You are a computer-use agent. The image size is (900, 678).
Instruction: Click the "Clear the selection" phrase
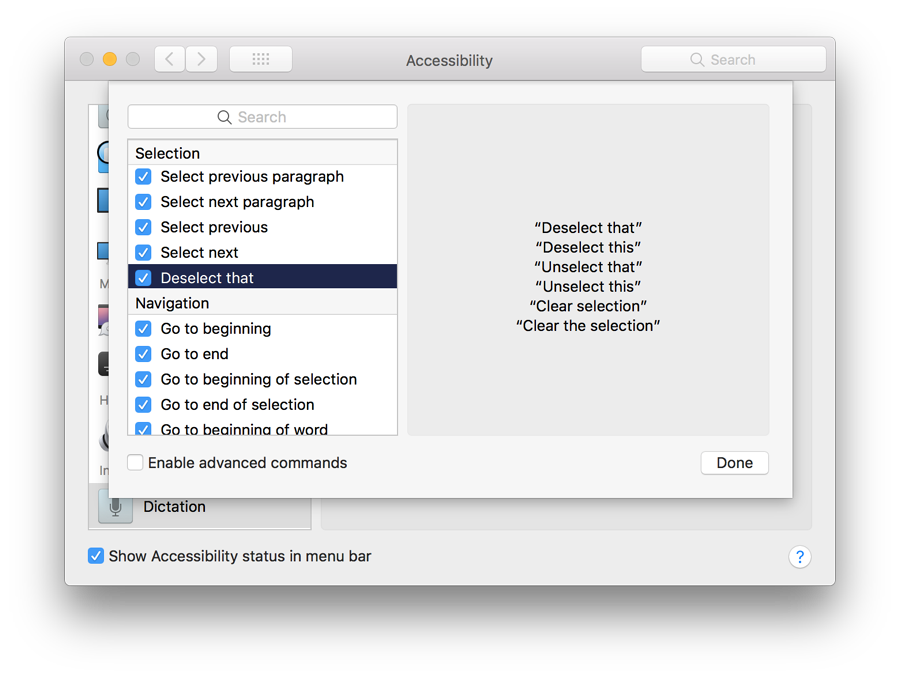pos(588,326)
